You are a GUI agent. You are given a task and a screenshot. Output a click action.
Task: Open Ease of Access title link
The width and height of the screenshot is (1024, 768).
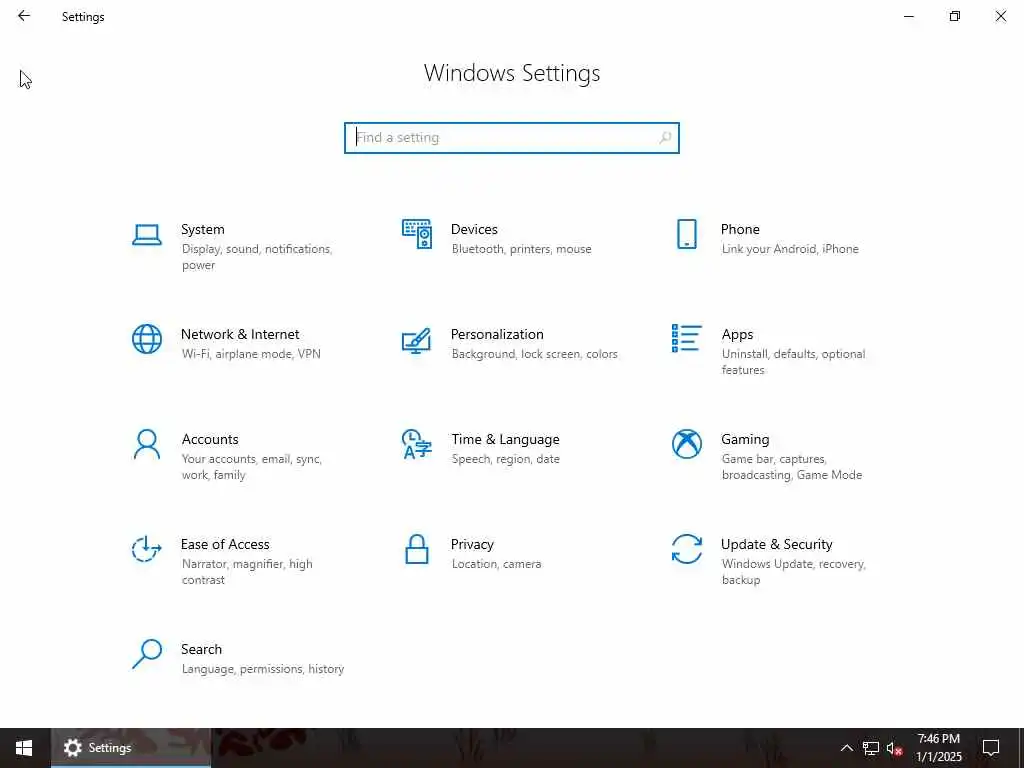pyautogui.click(x=225, y=544)
